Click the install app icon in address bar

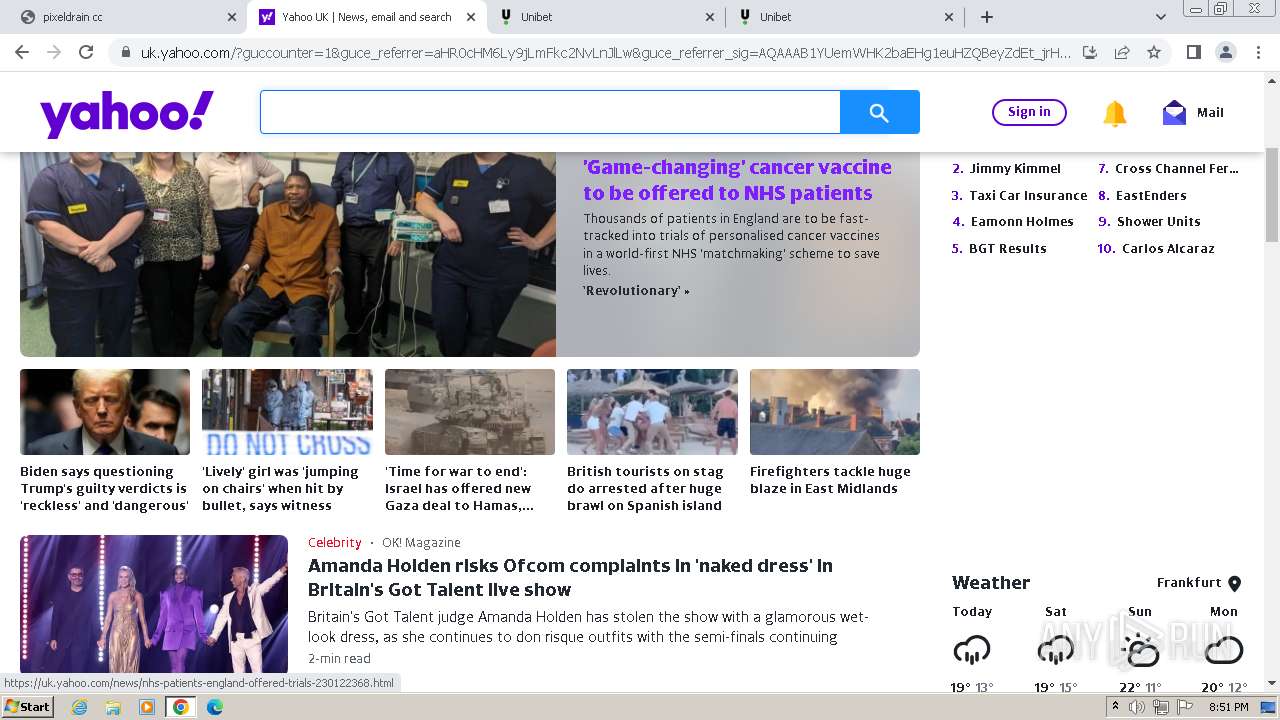coord(1090,52)
